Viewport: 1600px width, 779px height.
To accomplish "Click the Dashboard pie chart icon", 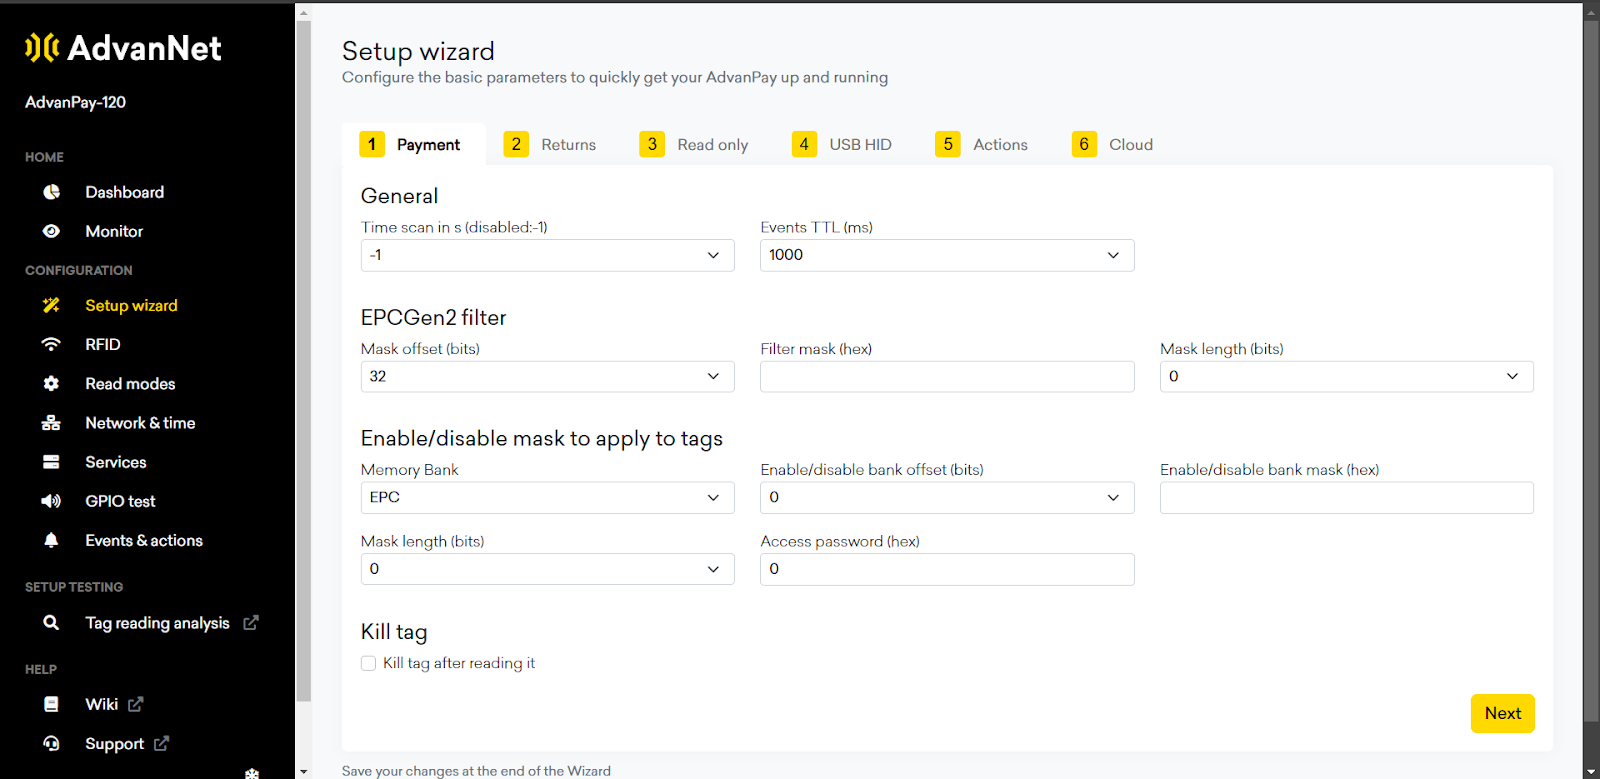I will pos(51,192).
